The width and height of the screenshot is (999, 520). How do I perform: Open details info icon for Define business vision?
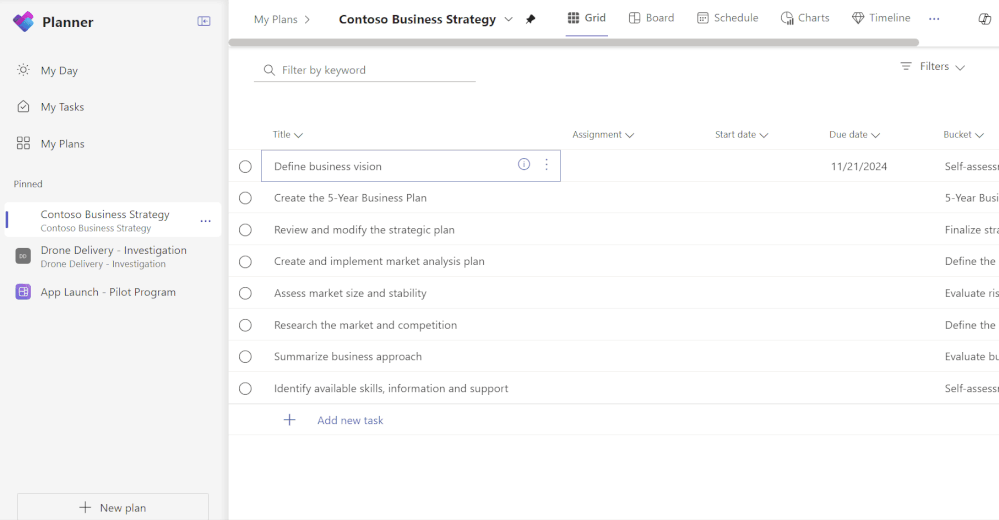tap(524, 165)
